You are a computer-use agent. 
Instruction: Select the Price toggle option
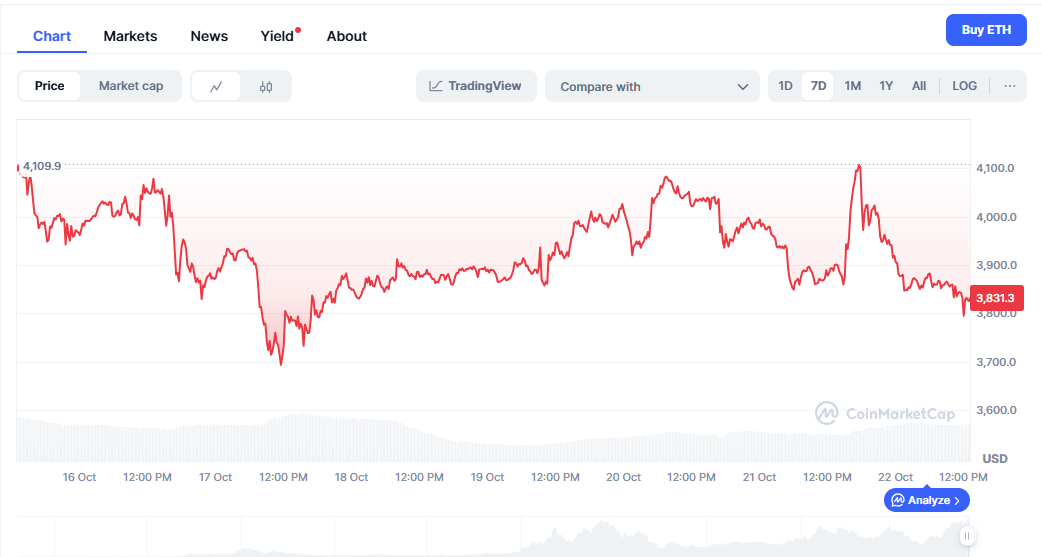click(x=50, y=86)
